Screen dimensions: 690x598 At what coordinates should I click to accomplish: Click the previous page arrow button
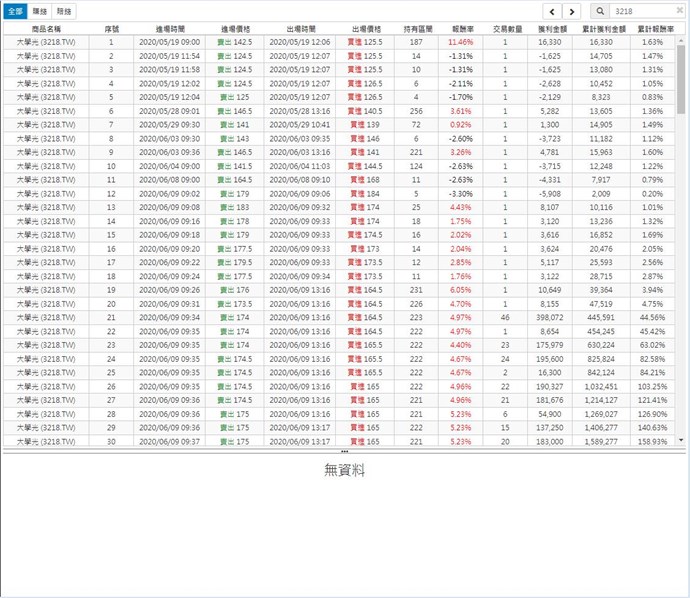point(551,11)
